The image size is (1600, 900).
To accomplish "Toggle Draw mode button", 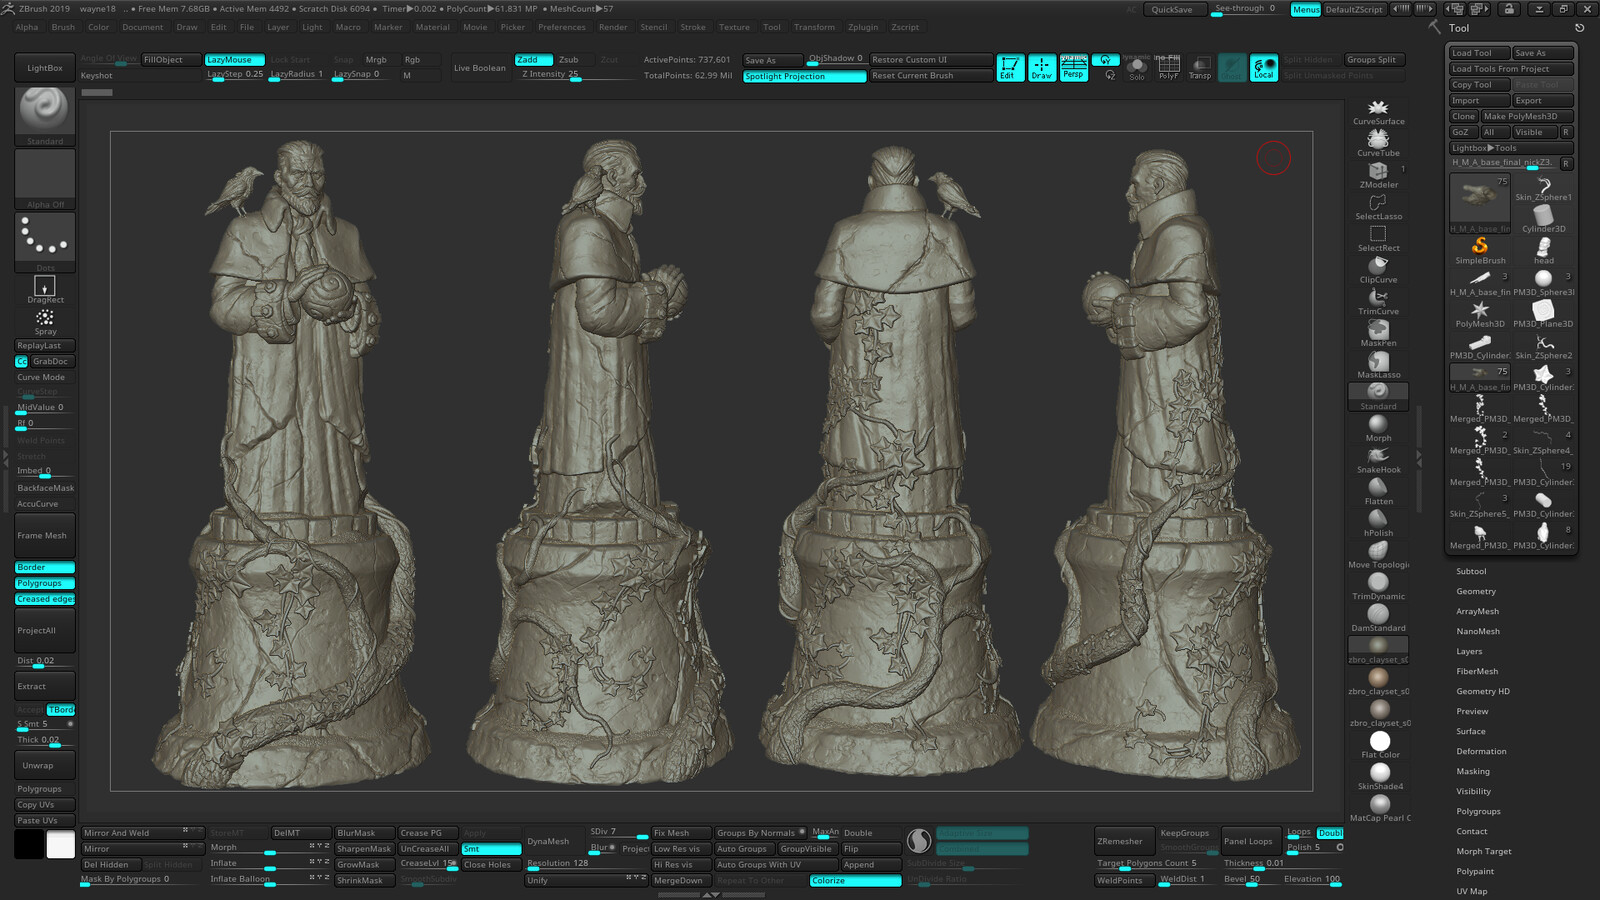I will 1042,68.
